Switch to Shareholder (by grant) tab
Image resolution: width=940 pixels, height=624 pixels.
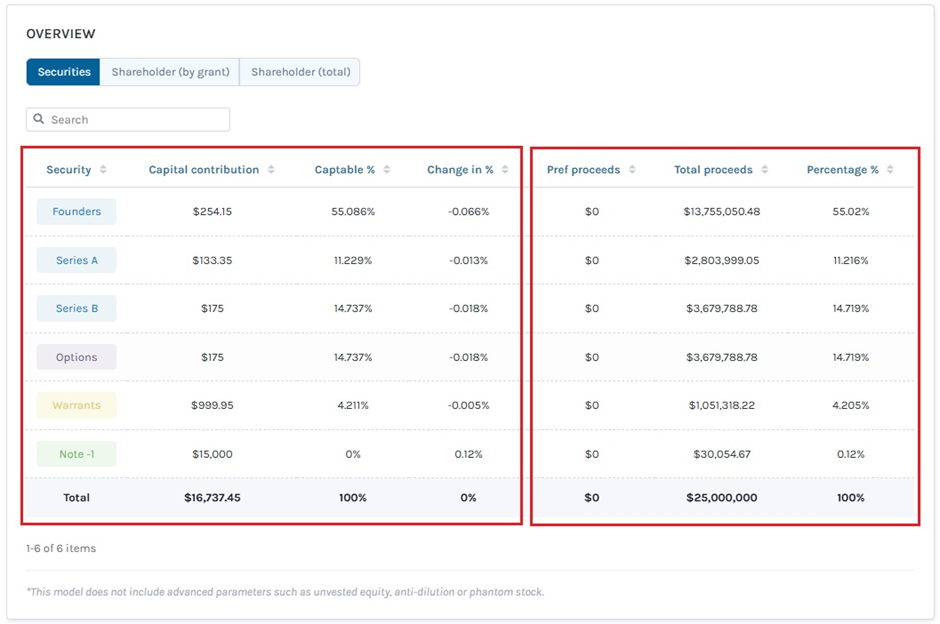[x=170, y=72]
